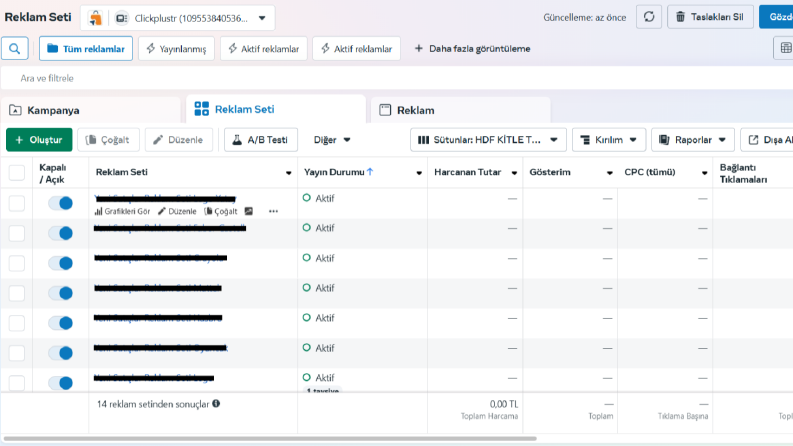Toggle off the first ad set switch

pos(61,203)
